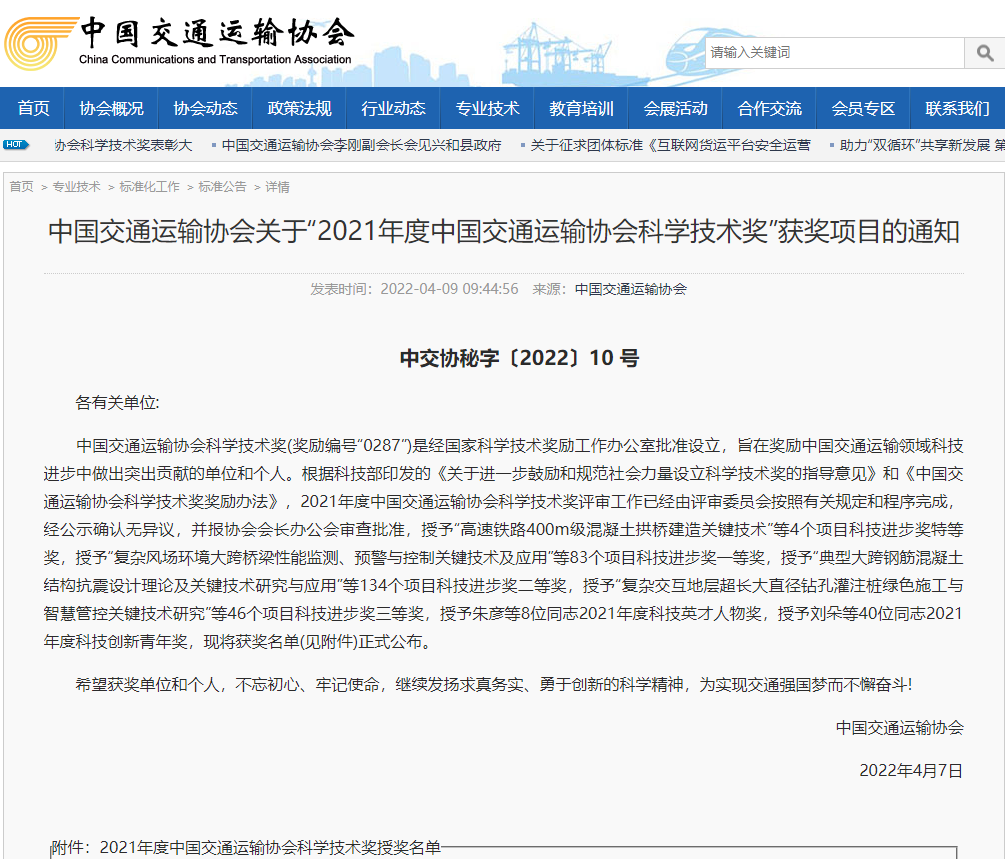Viewport: 1005px width, 859px height.
Task: Click 详情 in the breadcrumb
Action: click(278, 187)
